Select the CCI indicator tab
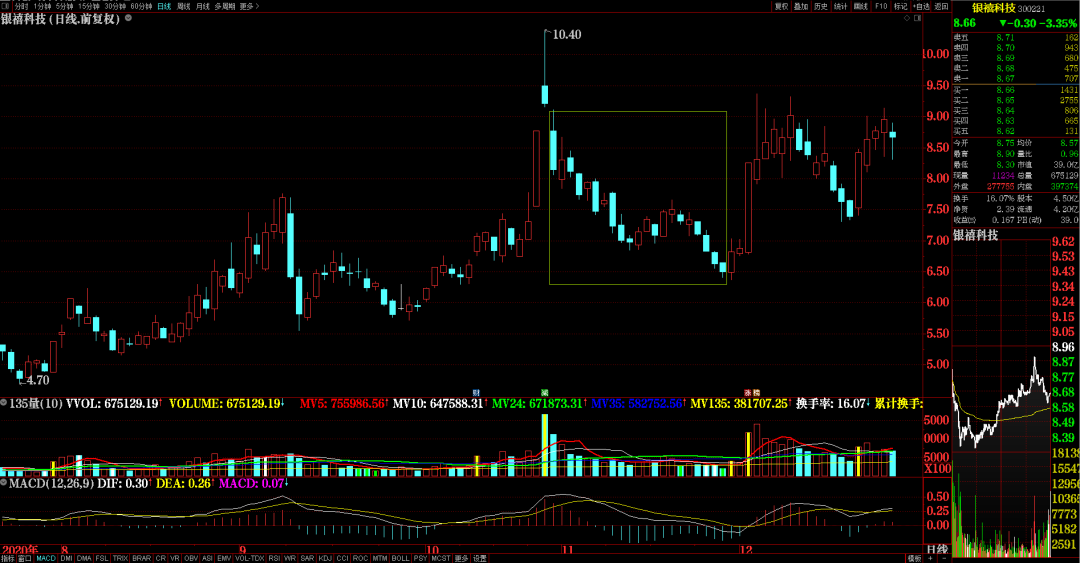Image resolution: width=1080 pixels, height=563 pixels. (342, 558)
